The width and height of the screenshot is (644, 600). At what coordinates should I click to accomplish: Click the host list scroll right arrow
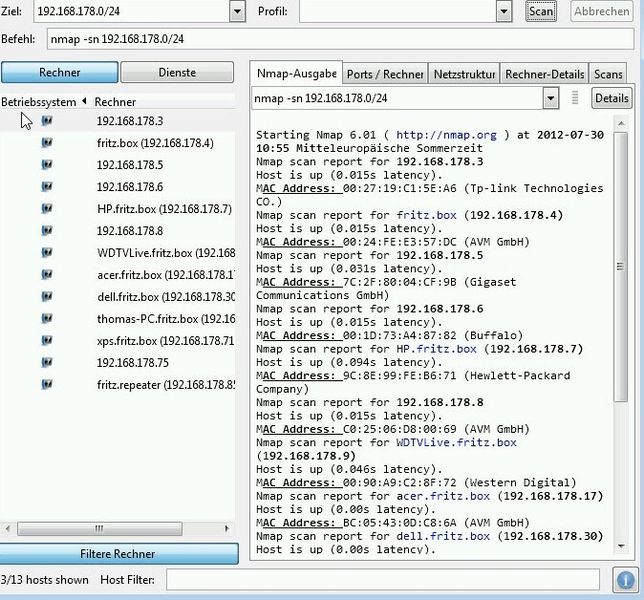[226, 529]
